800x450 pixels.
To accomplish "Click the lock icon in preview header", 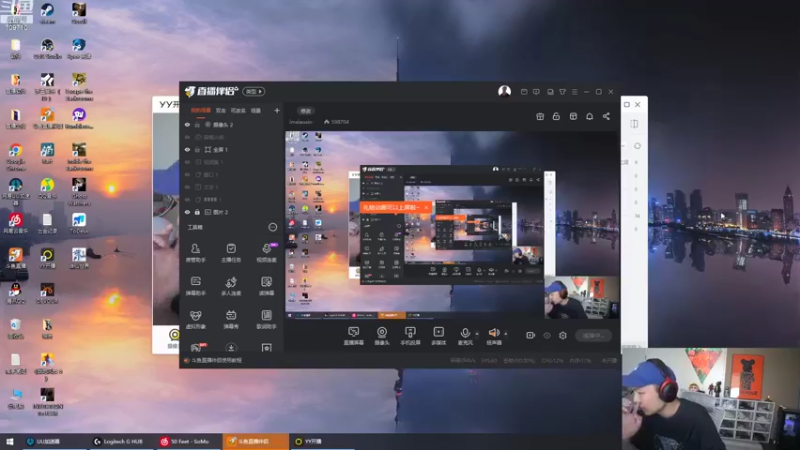I will click(556, 116).
